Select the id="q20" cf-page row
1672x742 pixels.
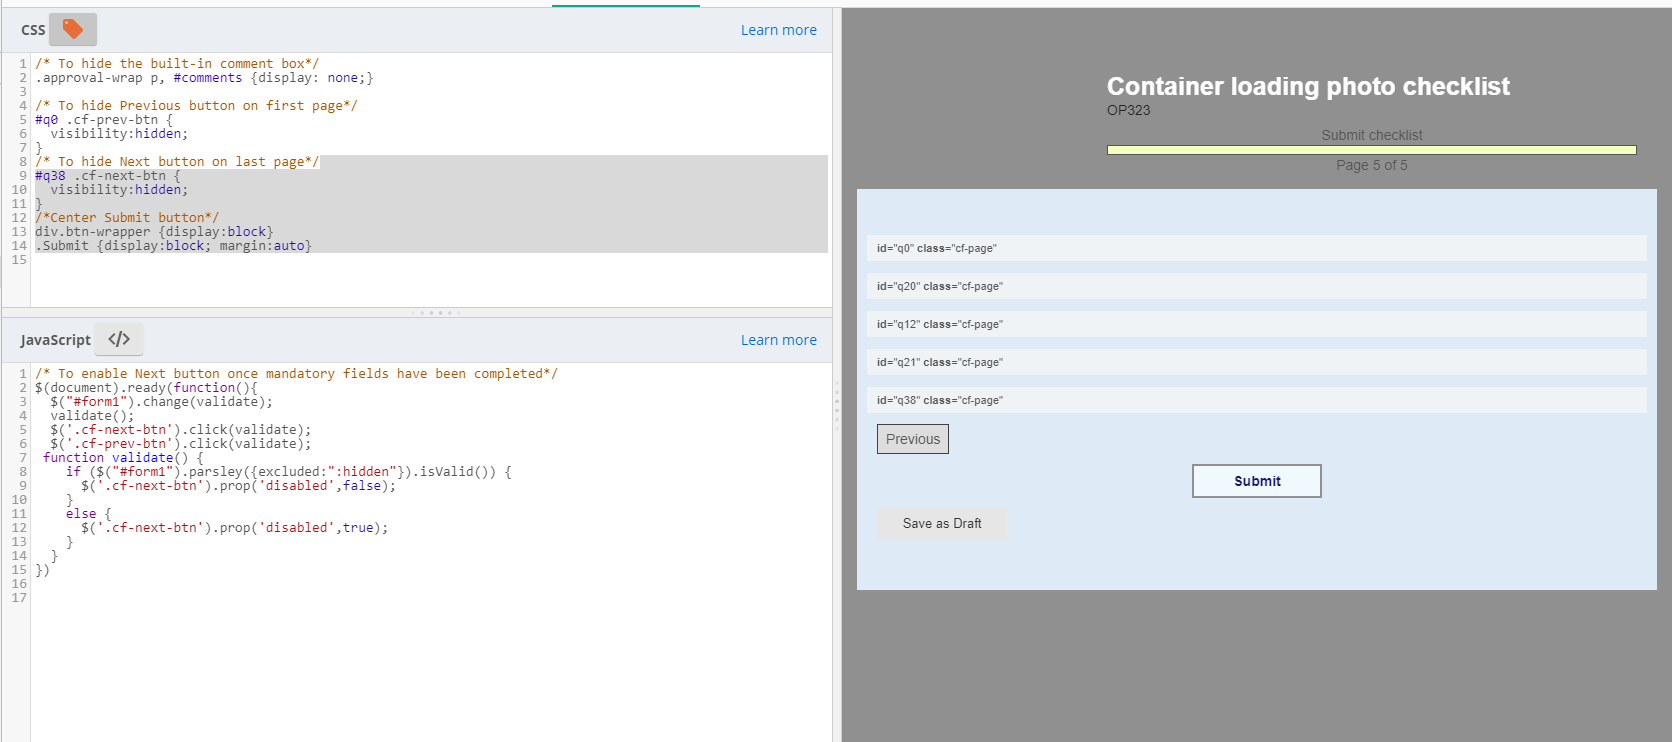(1255, 286)
